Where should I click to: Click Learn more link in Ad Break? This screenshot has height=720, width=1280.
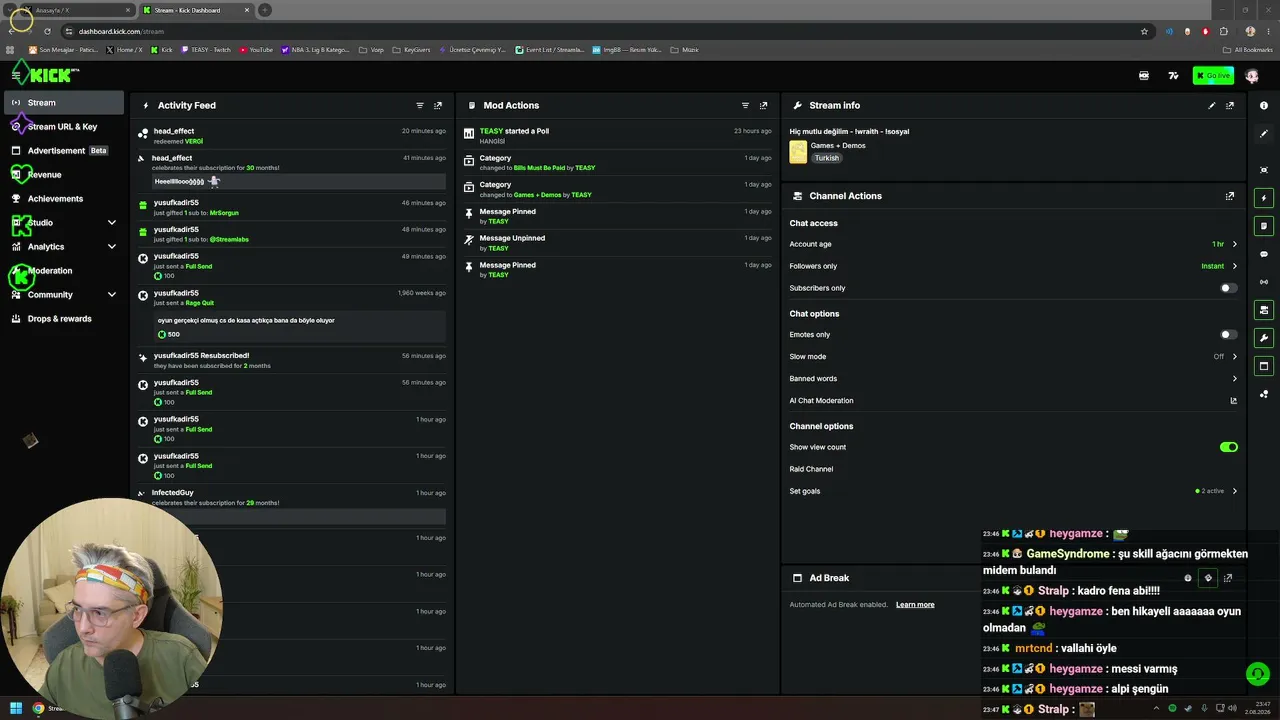(x=915, y=605)
